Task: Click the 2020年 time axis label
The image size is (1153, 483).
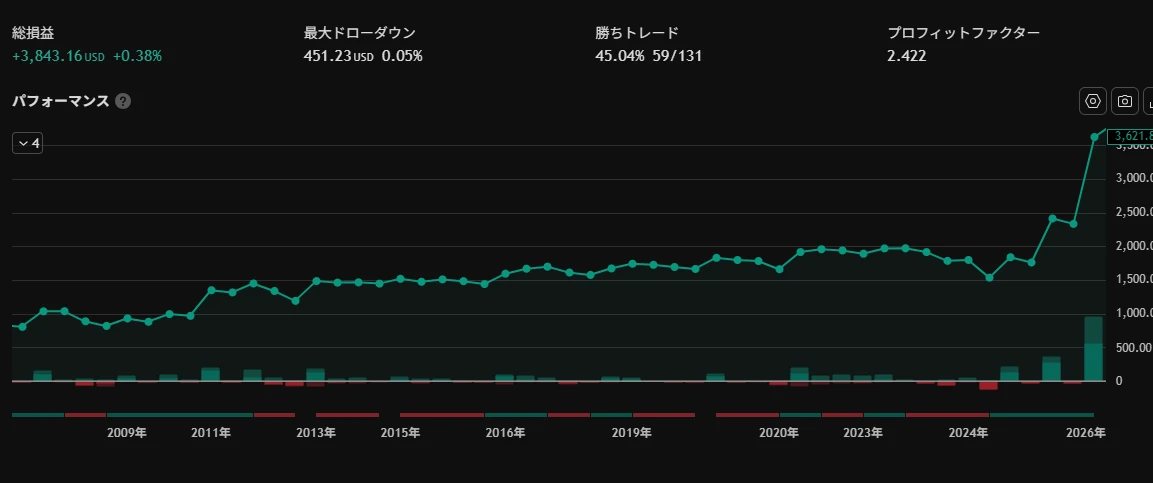Action: pyautogui.click(x=779, y=433)
